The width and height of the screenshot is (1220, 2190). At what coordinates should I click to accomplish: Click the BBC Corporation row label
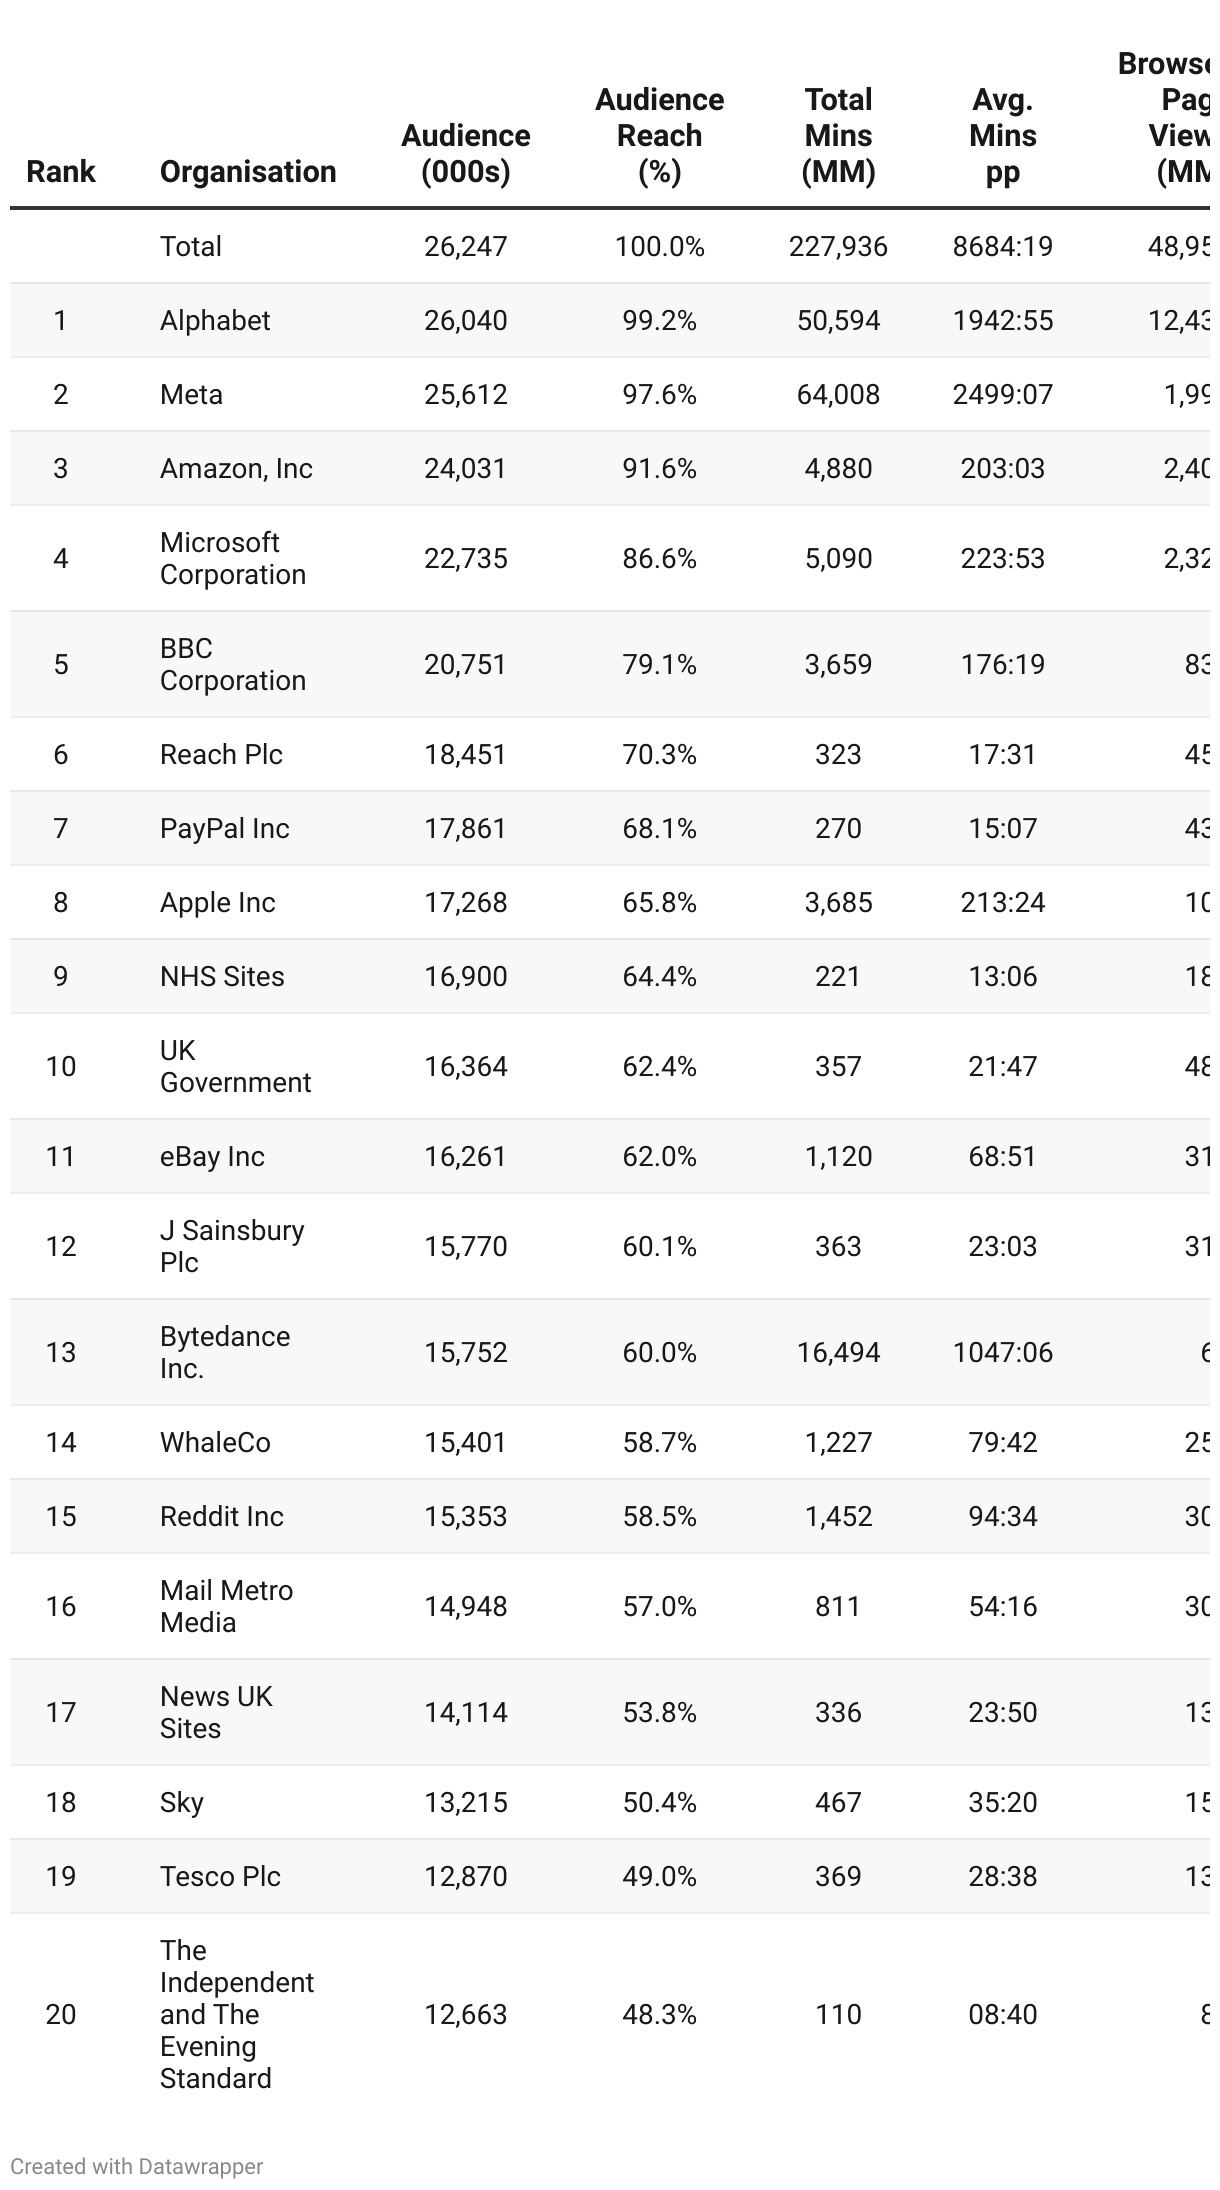(x=233, y=664)
